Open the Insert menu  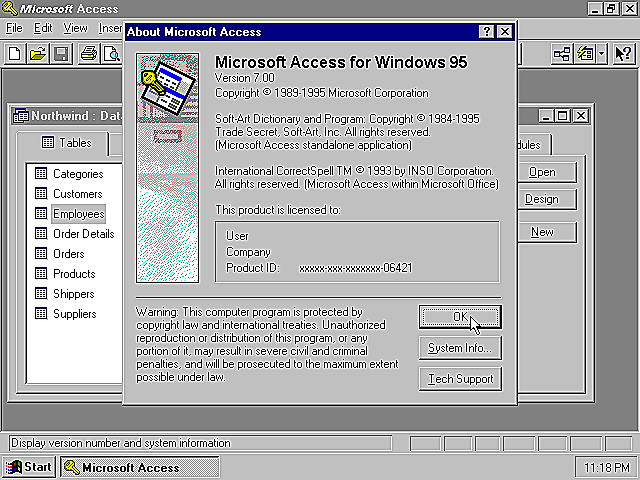[x=110, y=28]
